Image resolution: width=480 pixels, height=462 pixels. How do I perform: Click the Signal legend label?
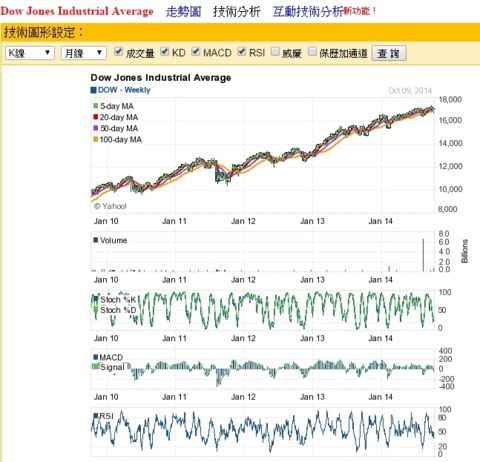(x=112, y=367)
